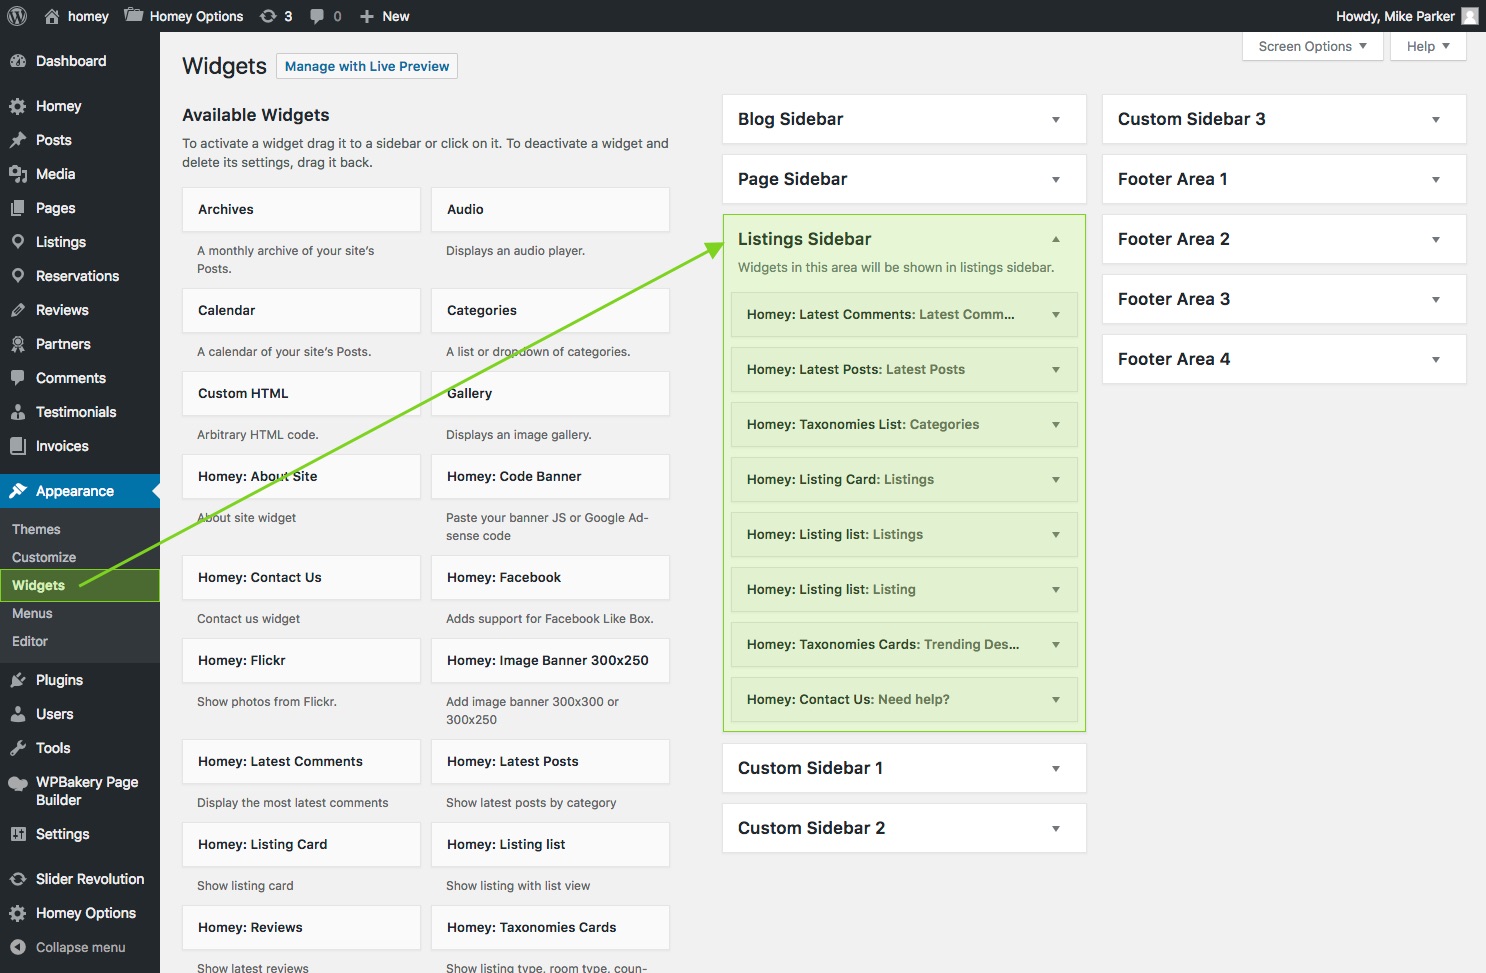Screen dimensions: 1486x973
Task: Open the Menus submenu item
Action: 32,613
